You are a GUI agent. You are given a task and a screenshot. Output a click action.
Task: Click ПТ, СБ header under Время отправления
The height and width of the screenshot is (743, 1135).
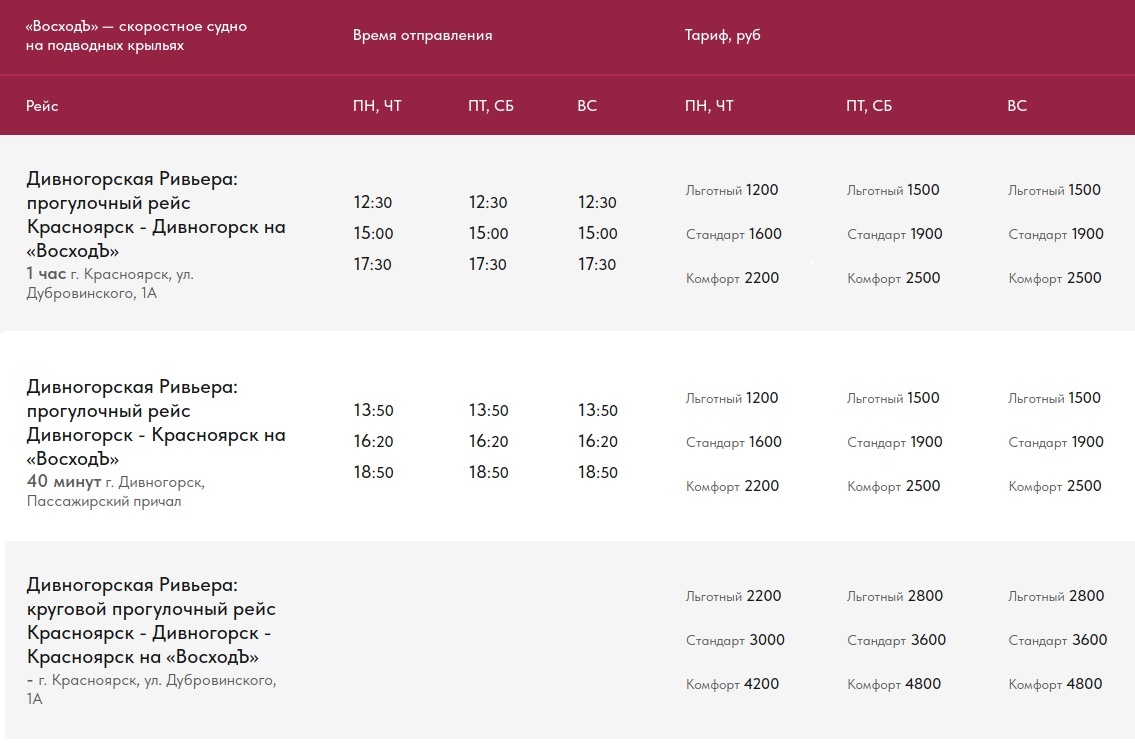(491, 106)
